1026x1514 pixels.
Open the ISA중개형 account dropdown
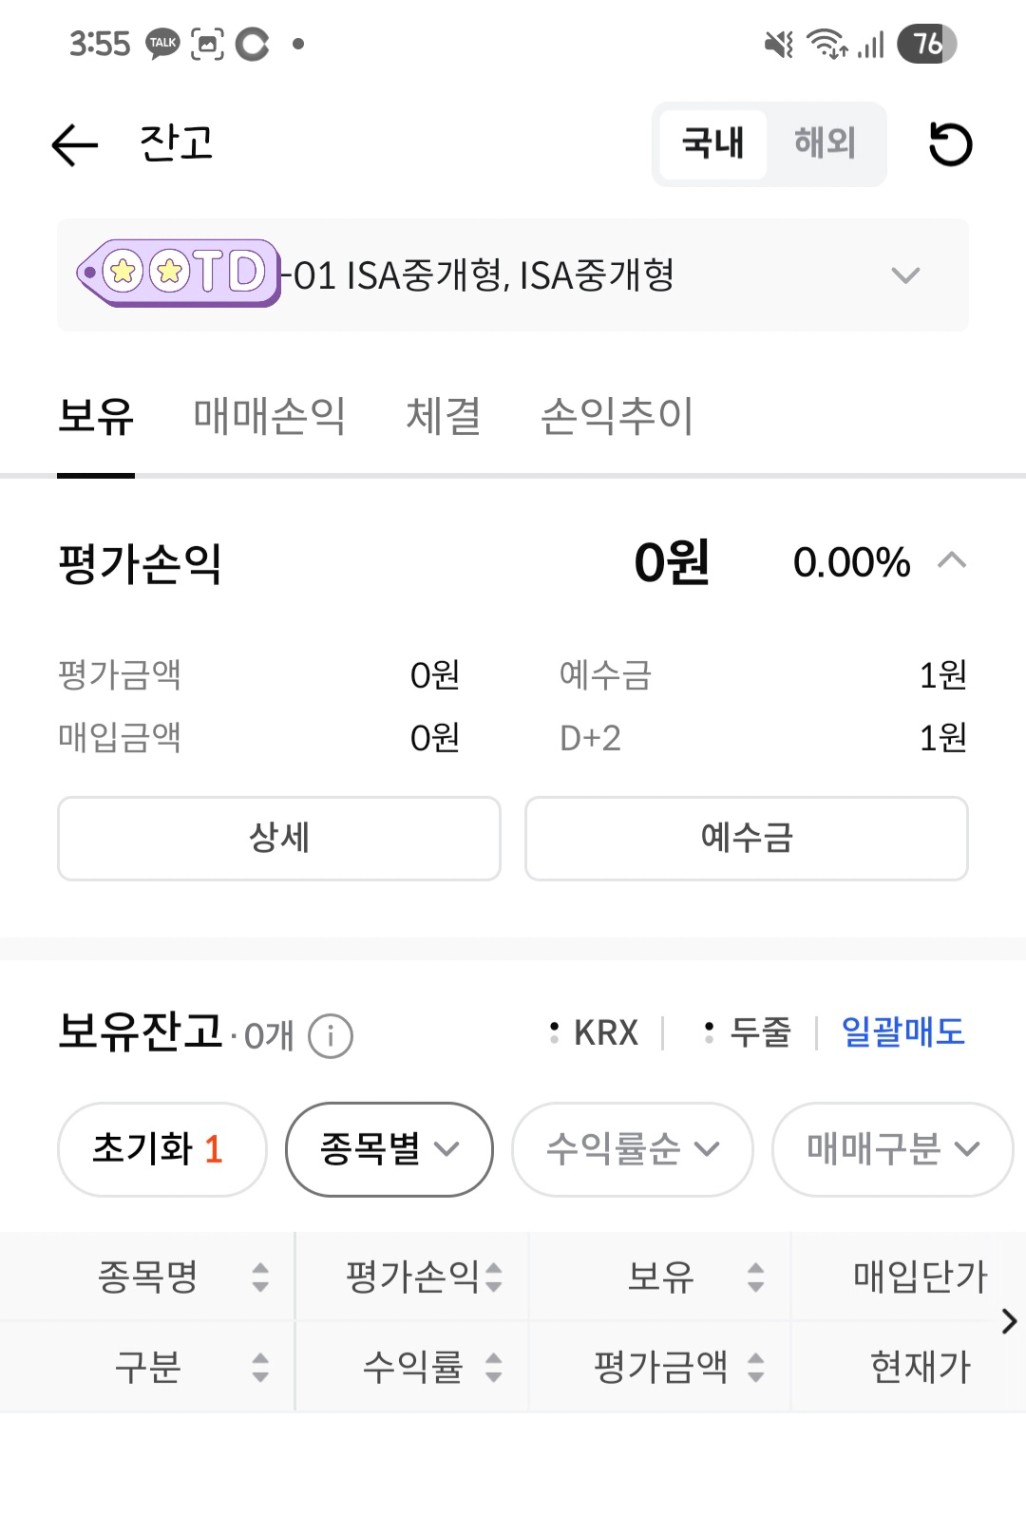tap(513, 275)
